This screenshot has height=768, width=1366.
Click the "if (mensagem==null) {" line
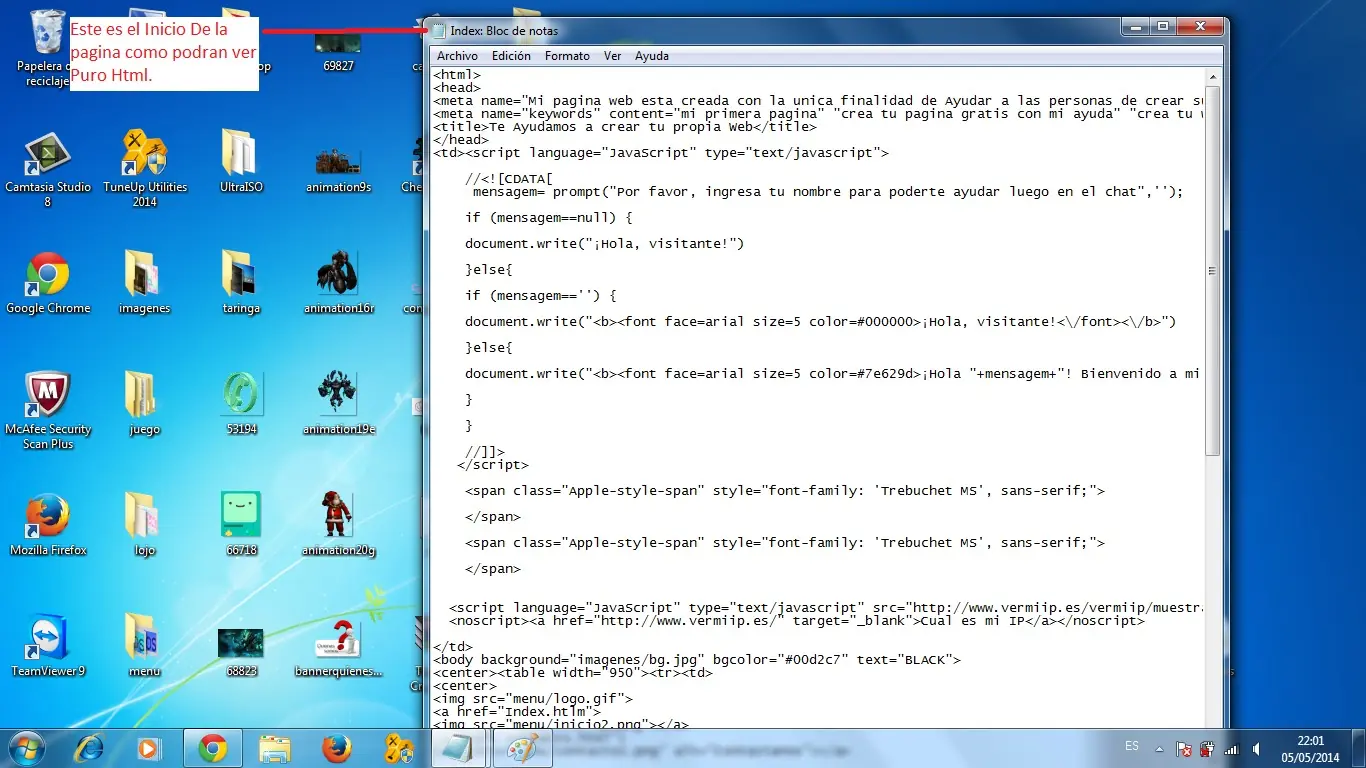coord(549,217)
